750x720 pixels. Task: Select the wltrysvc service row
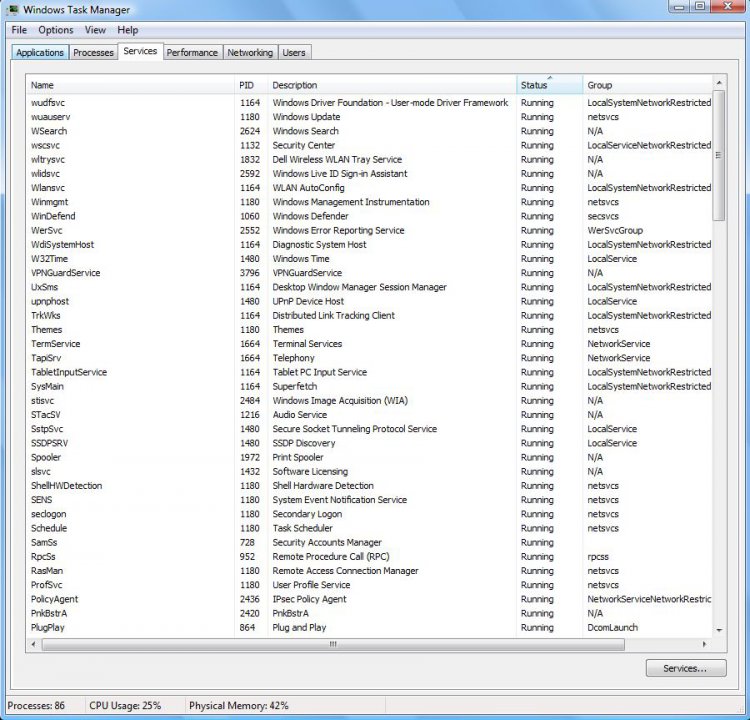click(369, 159)
